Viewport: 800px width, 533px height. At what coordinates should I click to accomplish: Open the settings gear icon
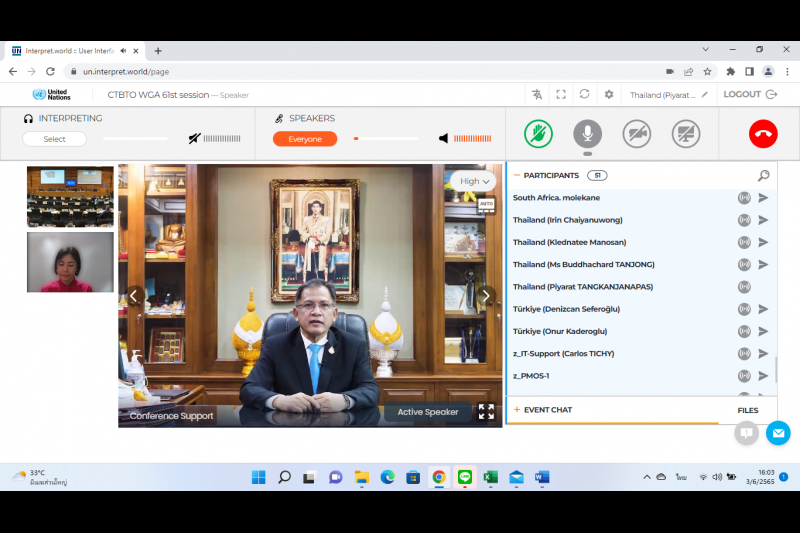pyautogui.click(x=609, y=95)
